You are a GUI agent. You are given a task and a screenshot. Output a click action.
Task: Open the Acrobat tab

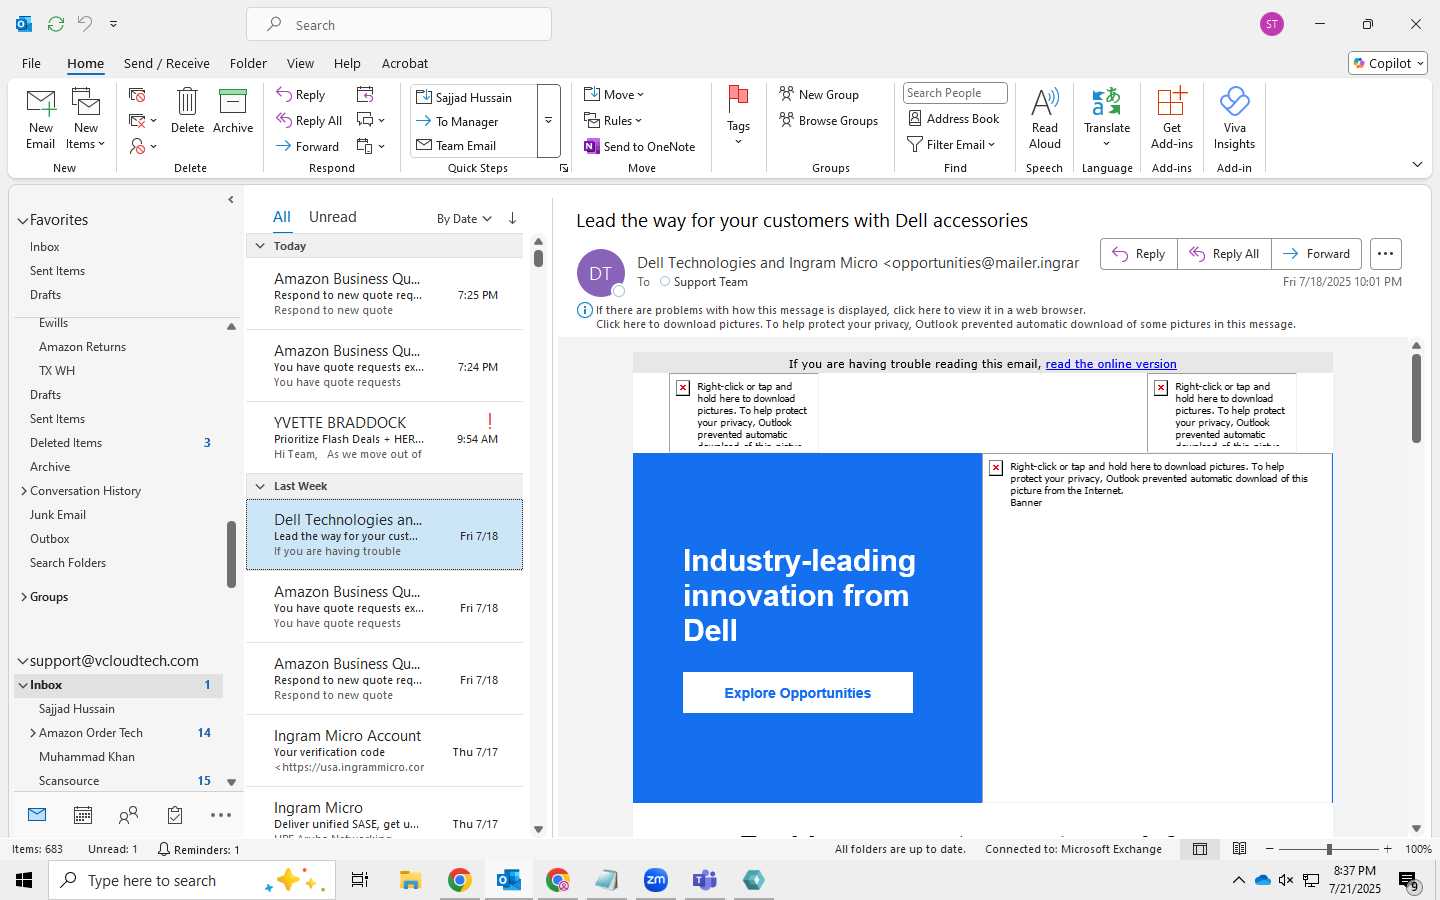tap(405, 63)
